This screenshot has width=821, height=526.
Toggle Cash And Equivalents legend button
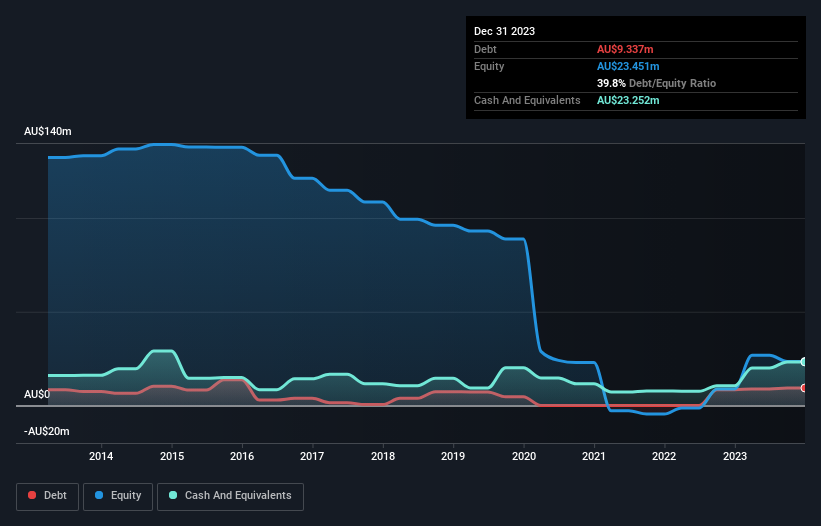(x=230, y=496)
